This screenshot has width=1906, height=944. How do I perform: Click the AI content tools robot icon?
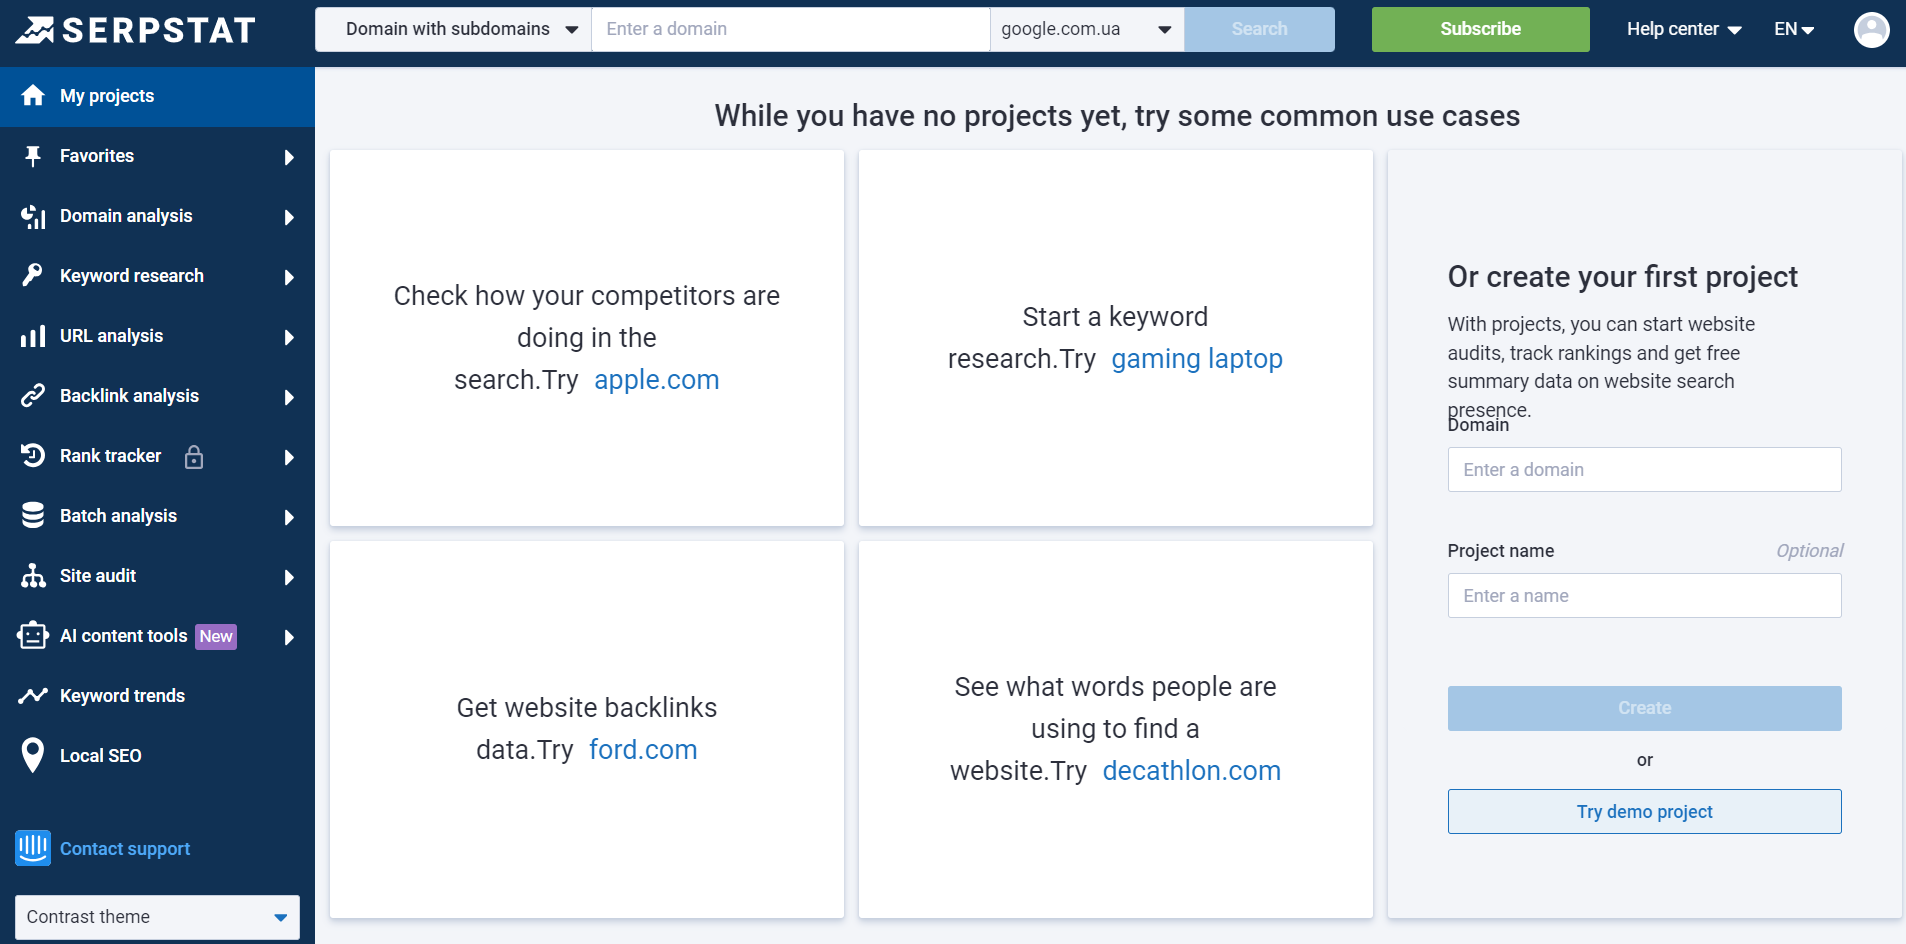coord(33,635)
